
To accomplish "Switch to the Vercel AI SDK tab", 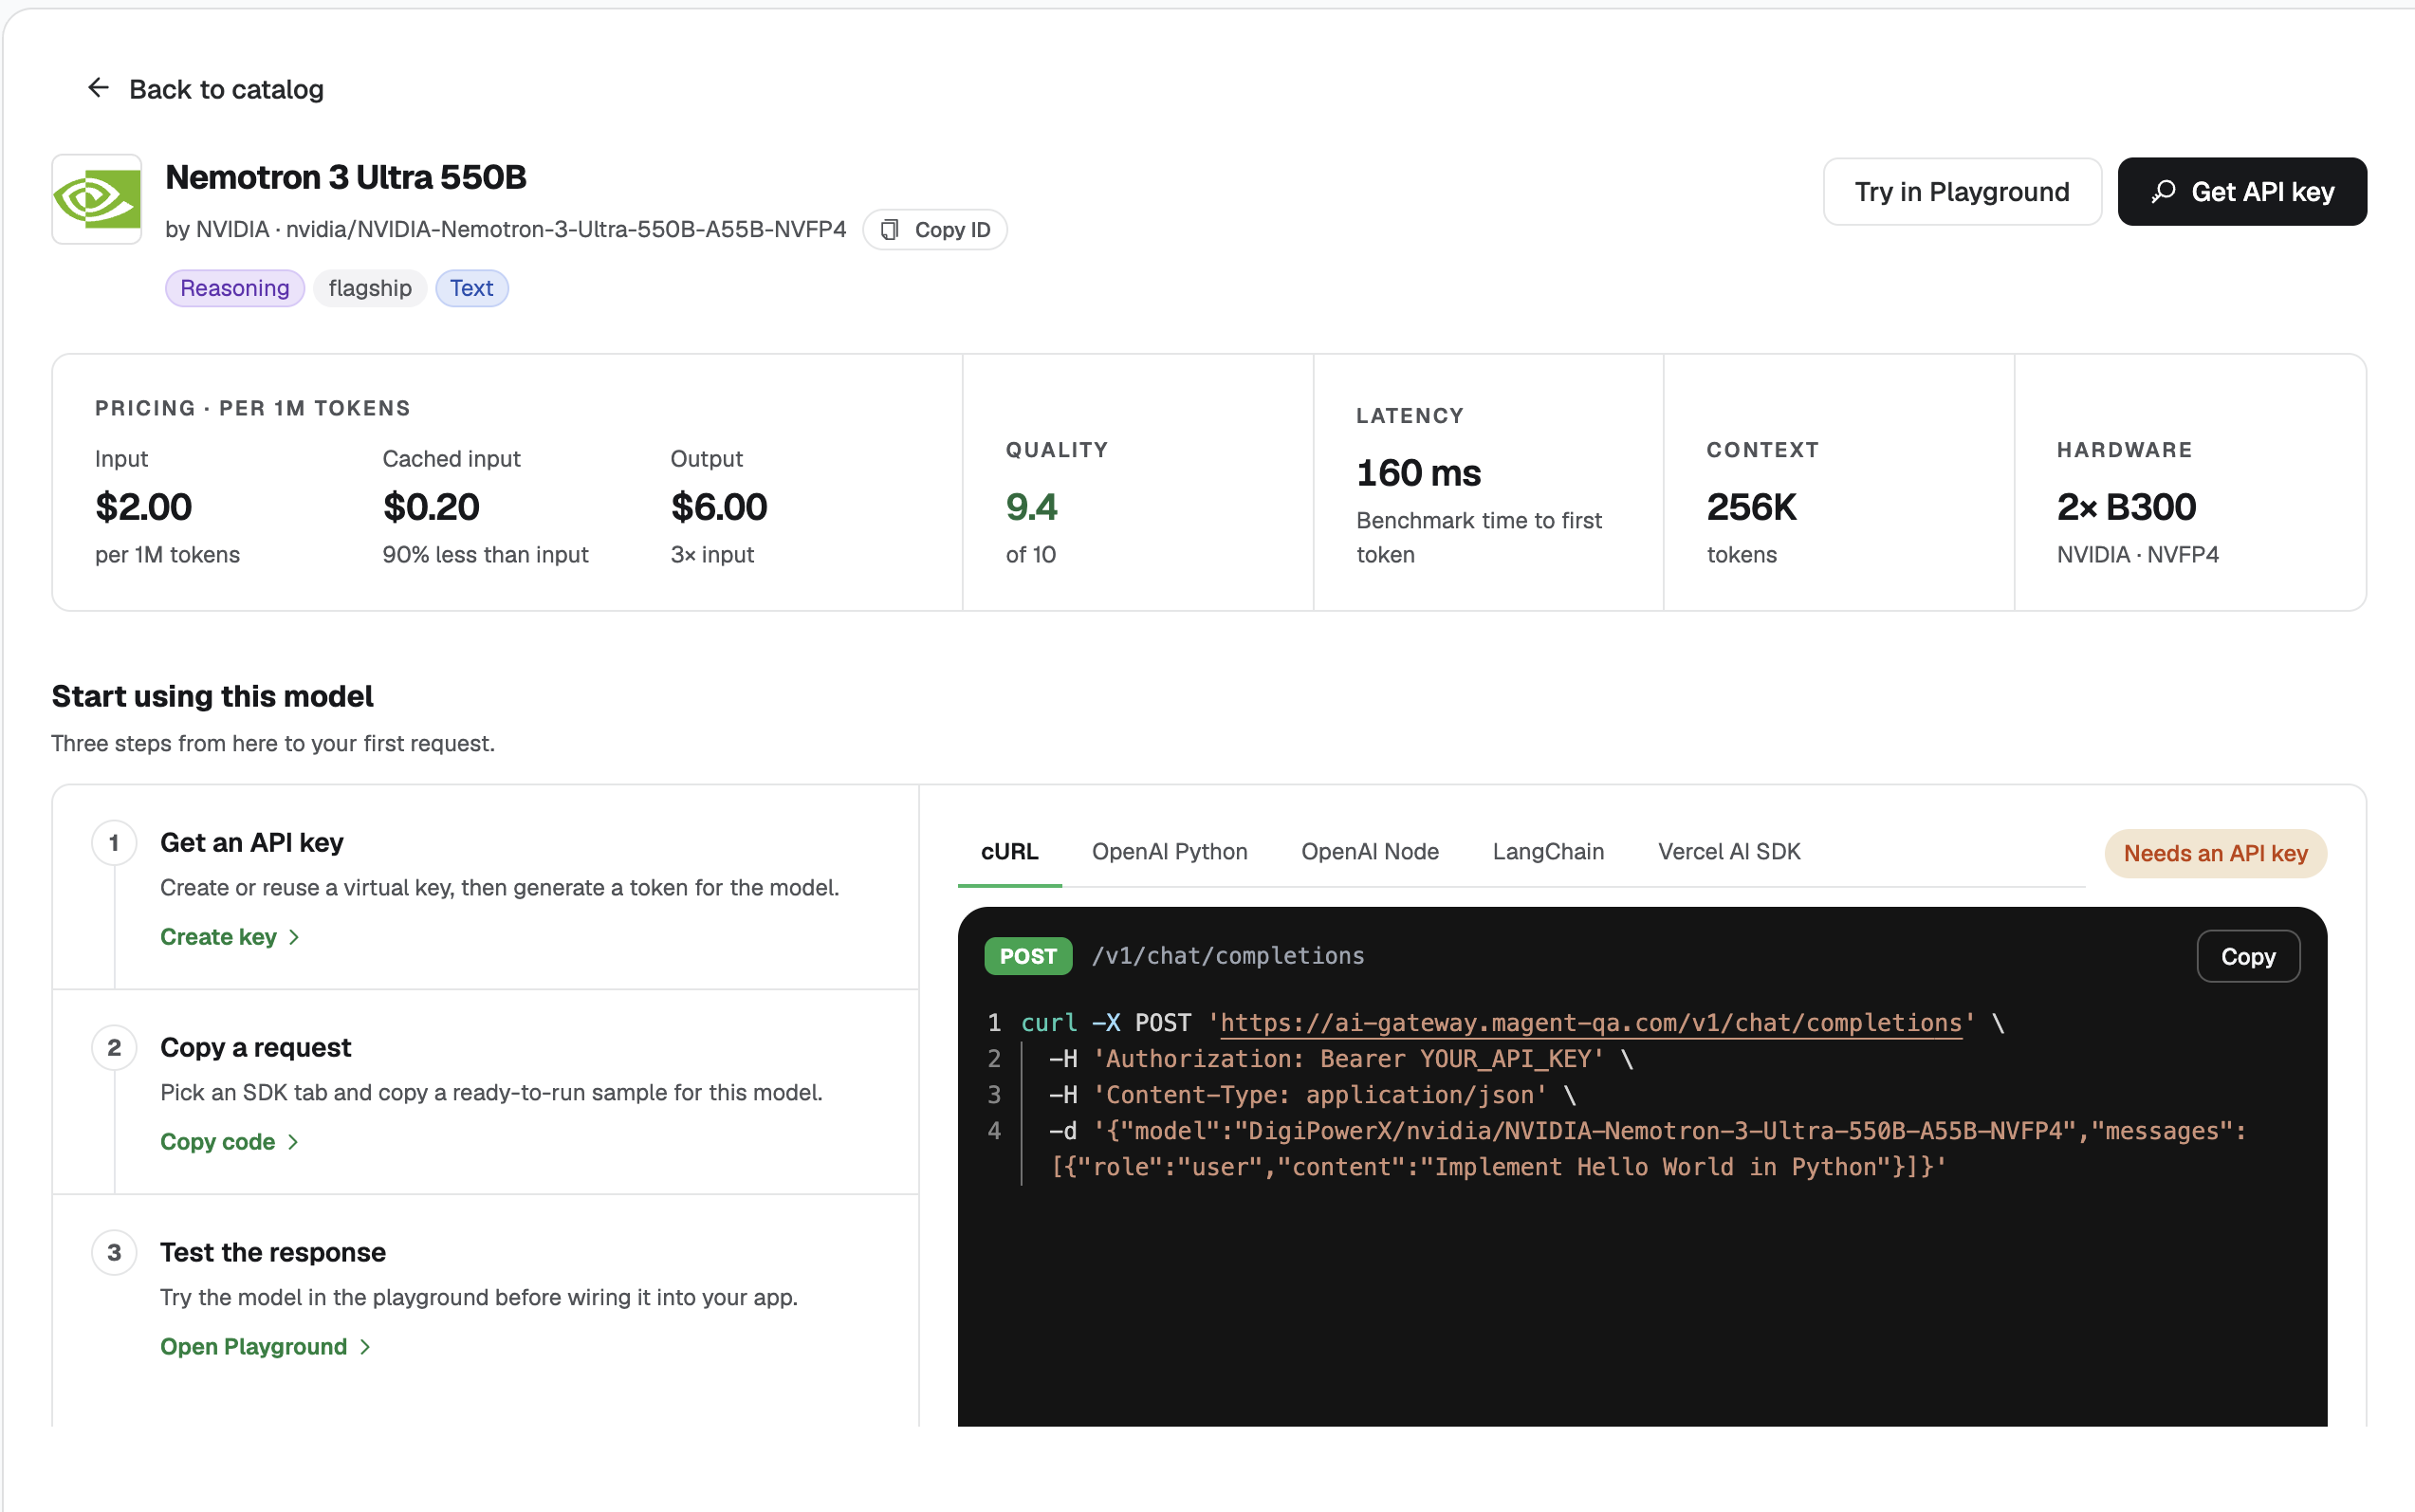I will pyautogui.click(x=1729, y=852).
